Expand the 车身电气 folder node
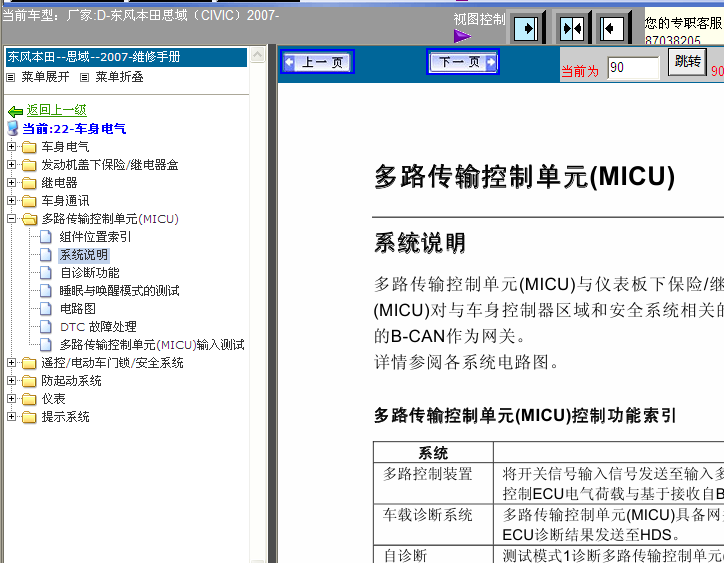Screen dimensions: 724x563 tap(12, 146)
